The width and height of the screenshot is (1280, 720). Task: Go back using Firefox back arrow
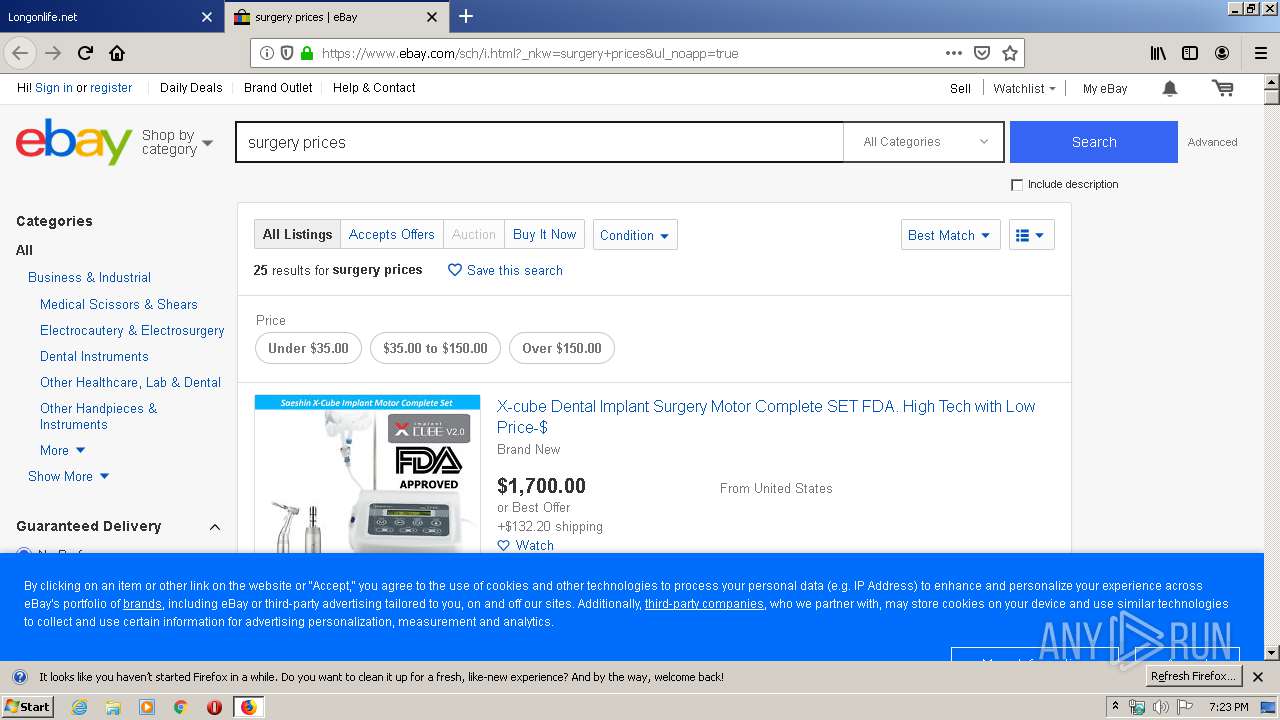pos(20,53)
